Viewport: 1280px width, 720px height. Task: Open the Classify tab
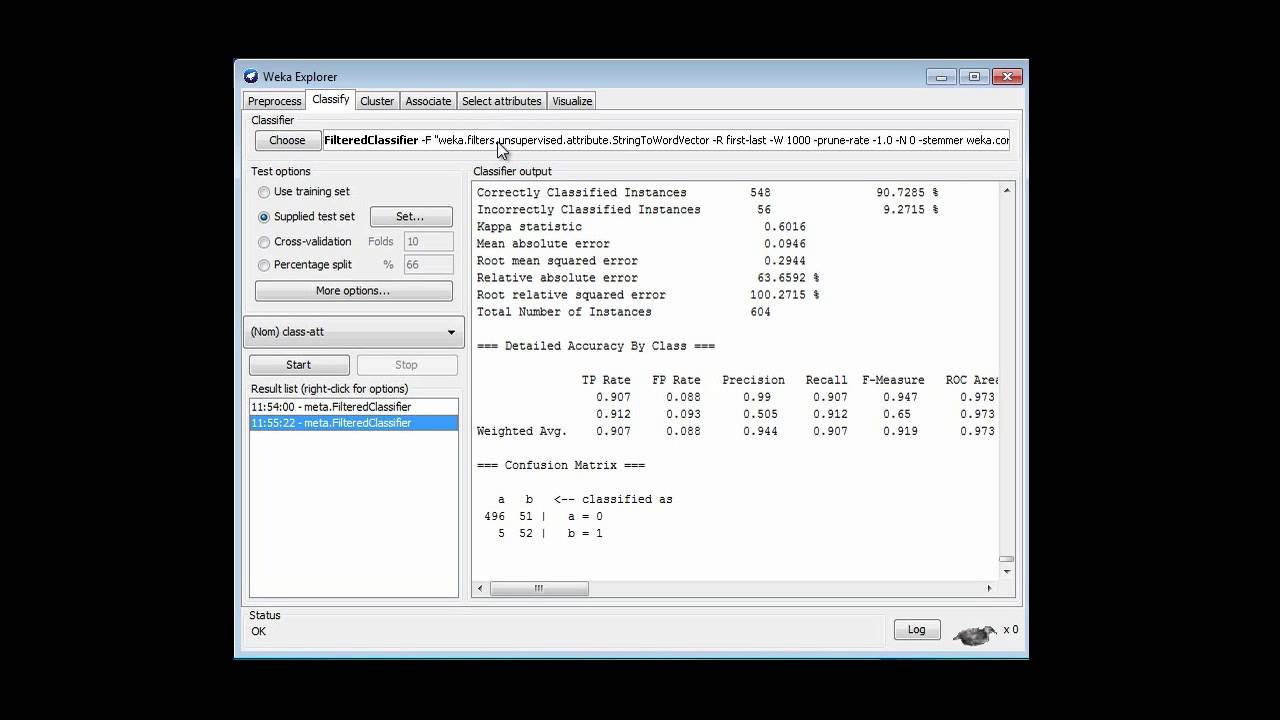coord(330,99)
